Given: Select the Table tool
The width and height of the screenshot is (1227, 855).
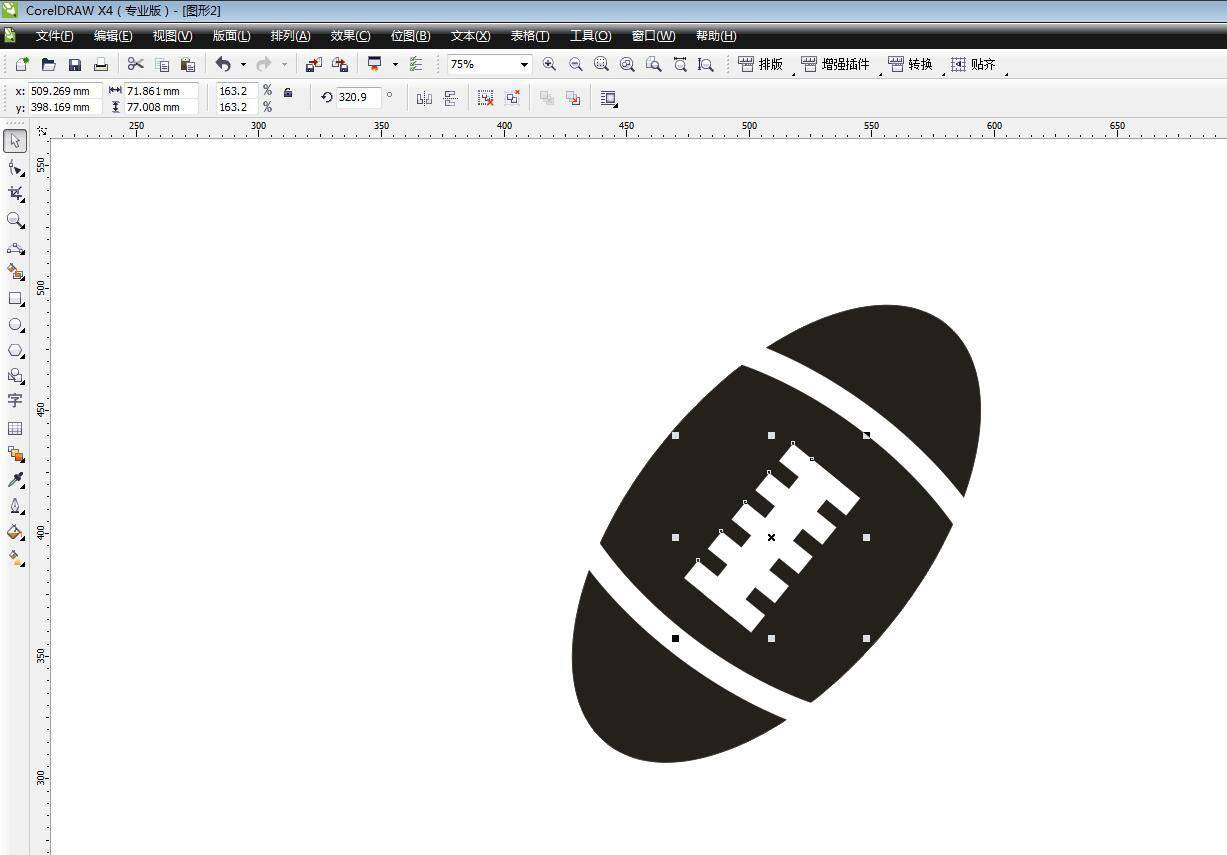Looking at the screenshot, I should point(15,428).
